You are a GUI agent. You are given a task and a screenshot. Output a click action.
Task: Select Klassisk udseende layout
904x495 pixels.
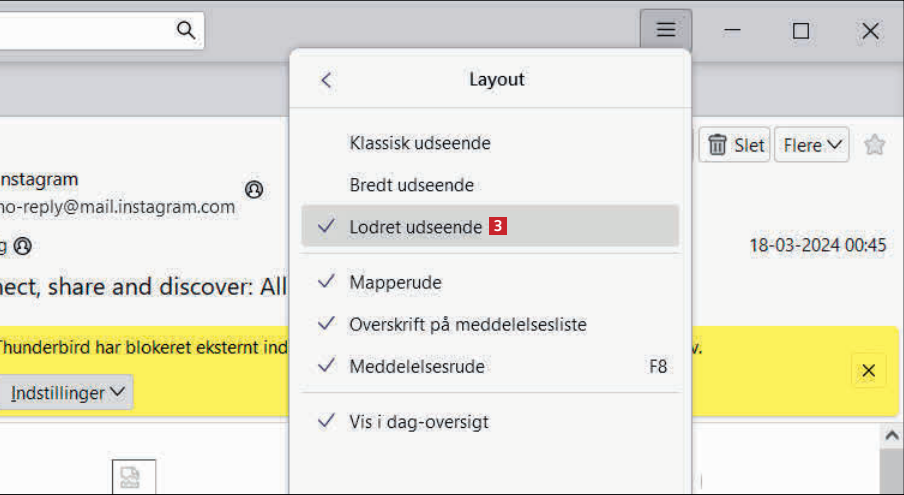pos(420,143)
